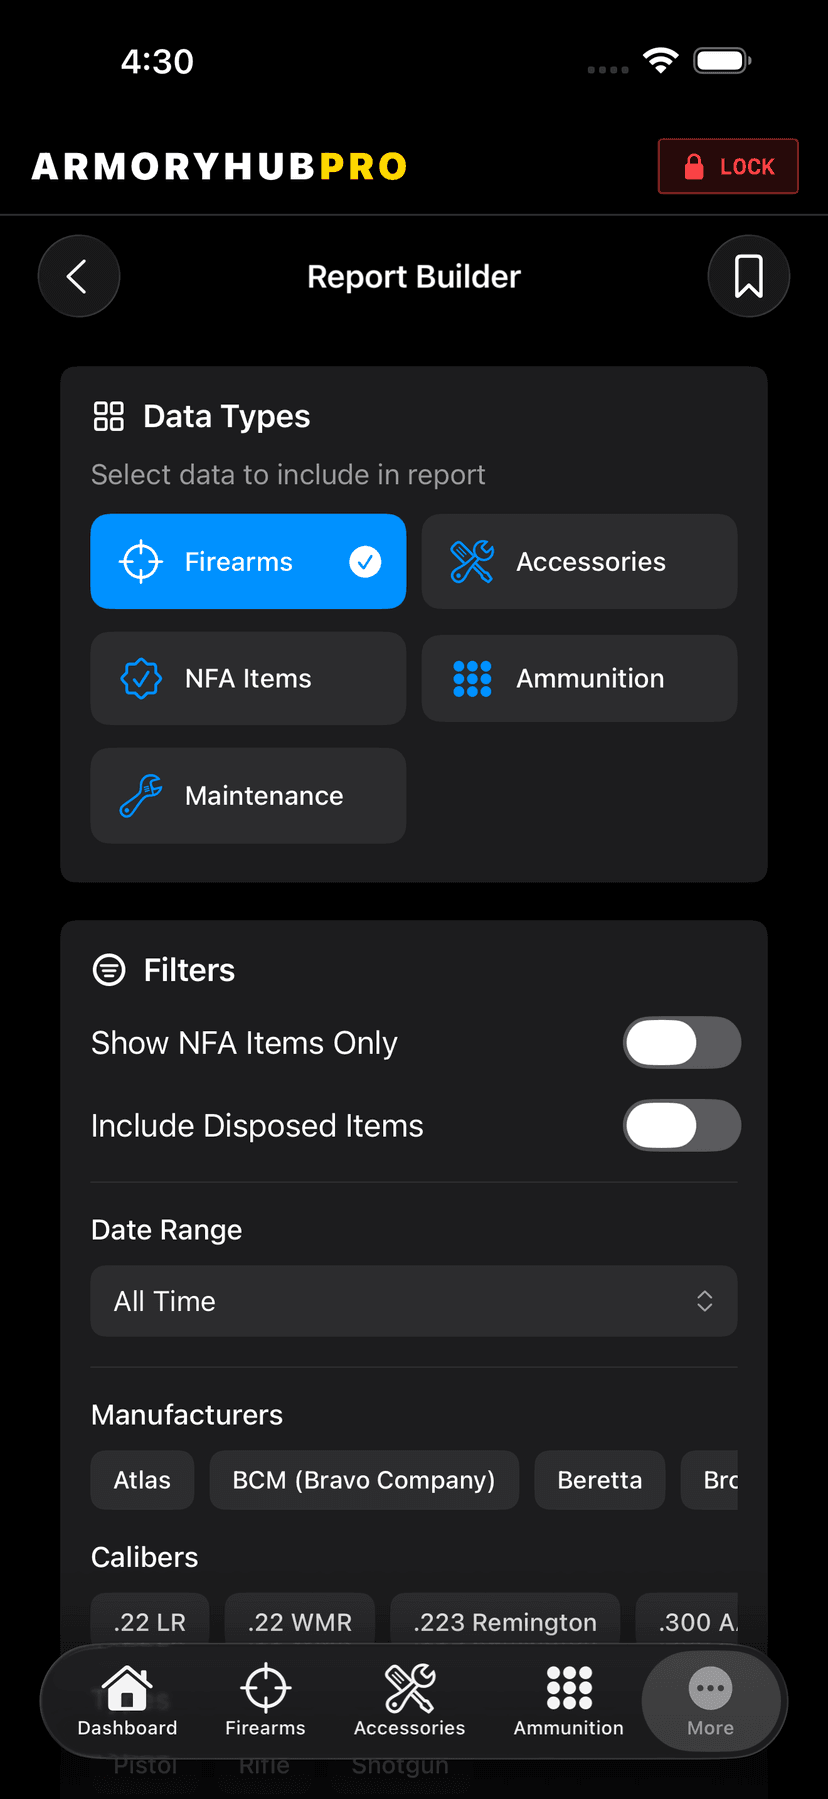Viewport: 828px width, 1799px height.
Task: Choose BCM (Bravo Company) manufacturer chip
Action: click(x=364, y=1480)
